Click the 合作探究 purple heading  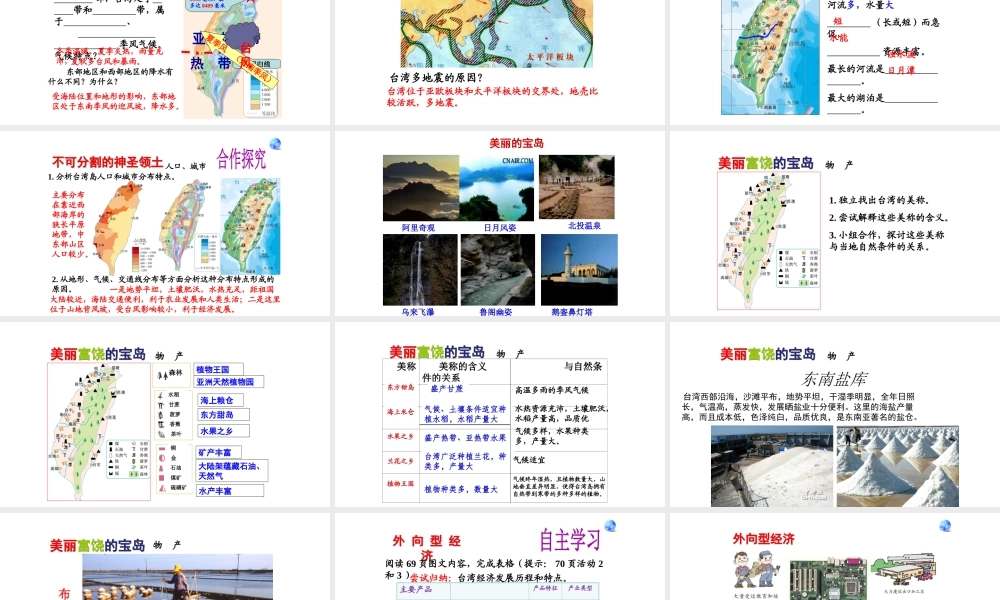(241, 158)
